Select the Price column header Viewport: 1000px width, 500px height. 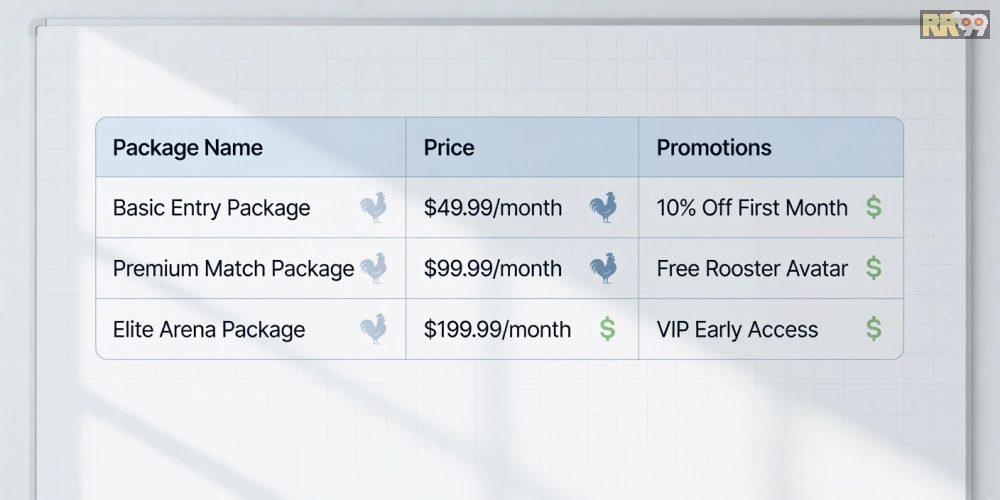[x=449, y=148]
